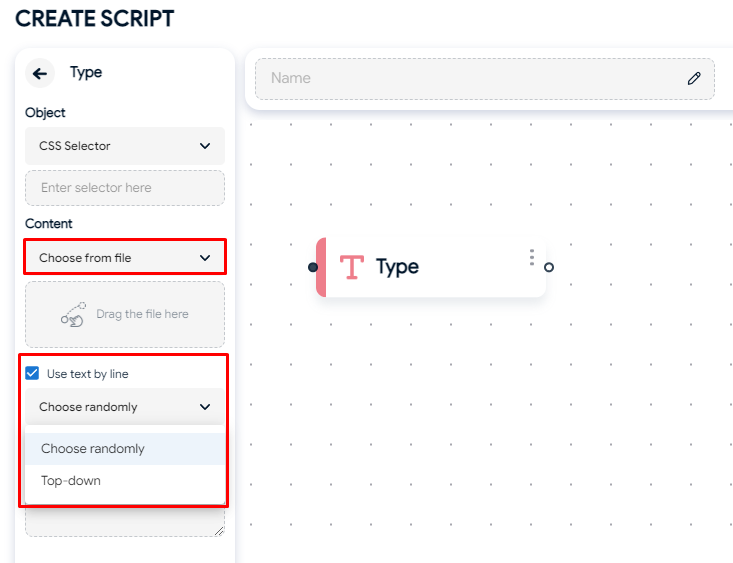Click the chevron arrow of CSS Selector dropdown
The width and height of the screenshot is (733, 563).
tap(205, 146)
